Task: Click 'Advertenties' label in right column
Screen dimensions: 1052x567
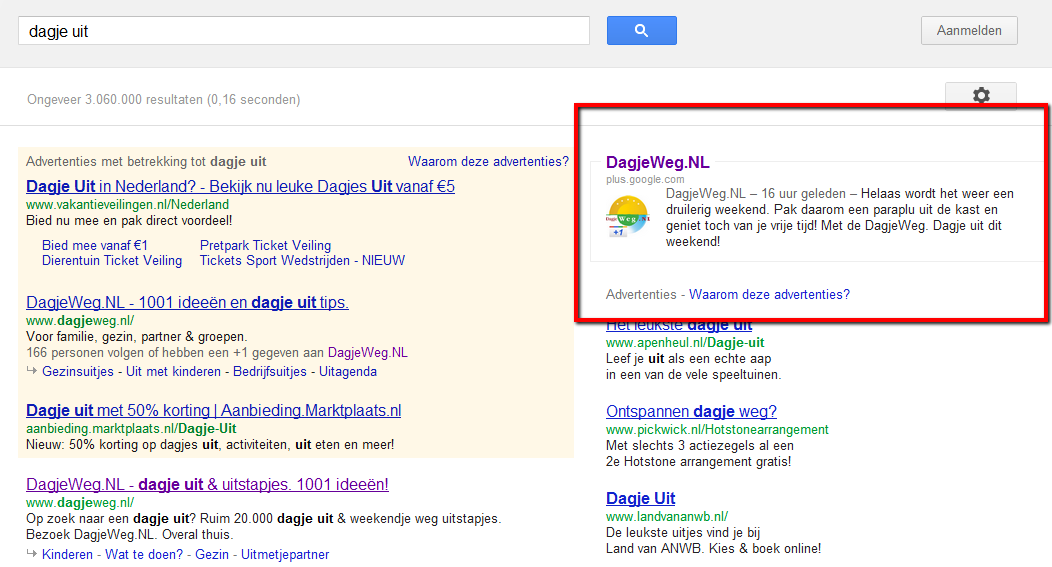Action: (x=641, y=295)
